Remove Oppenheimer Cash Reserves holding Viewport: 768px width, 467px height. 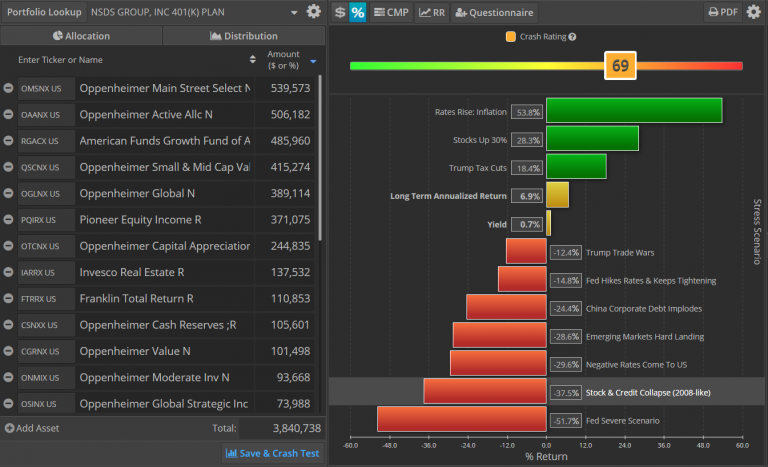pos(9,324)
